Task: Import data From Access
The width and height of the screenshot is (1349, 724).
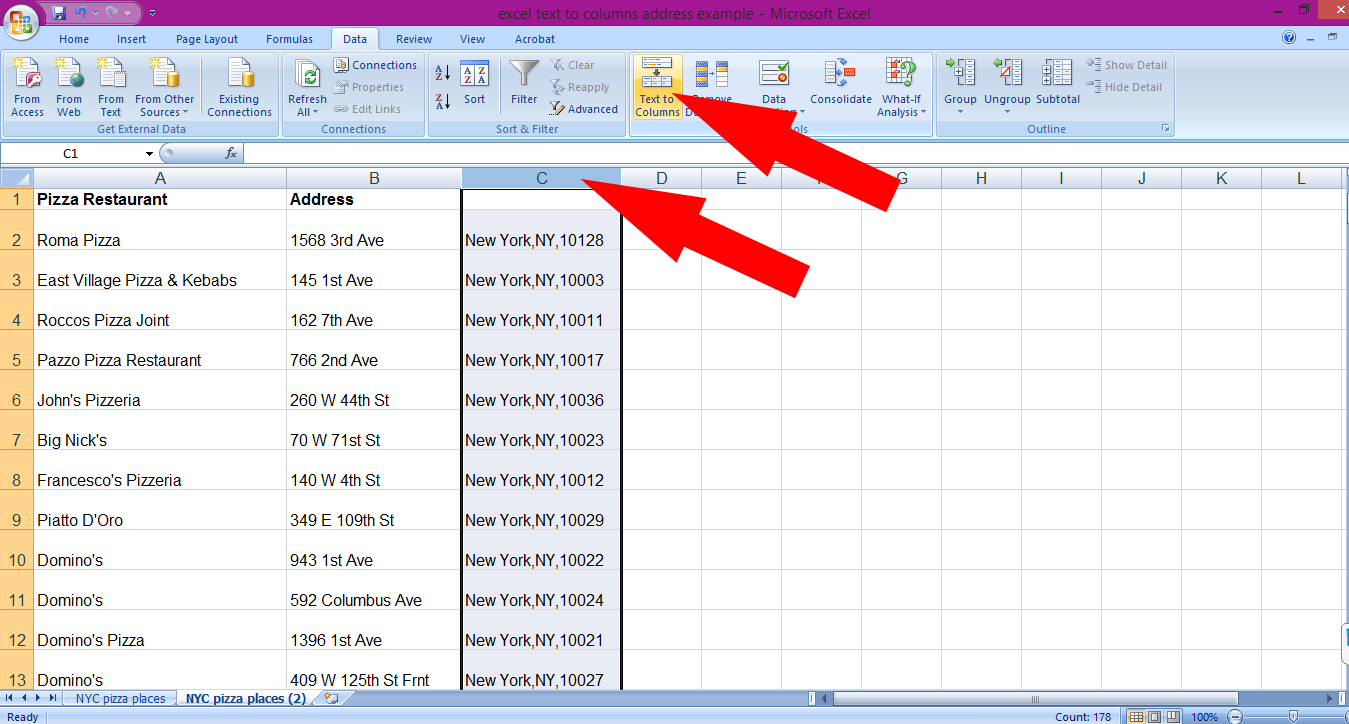Action: pos(27,88)
